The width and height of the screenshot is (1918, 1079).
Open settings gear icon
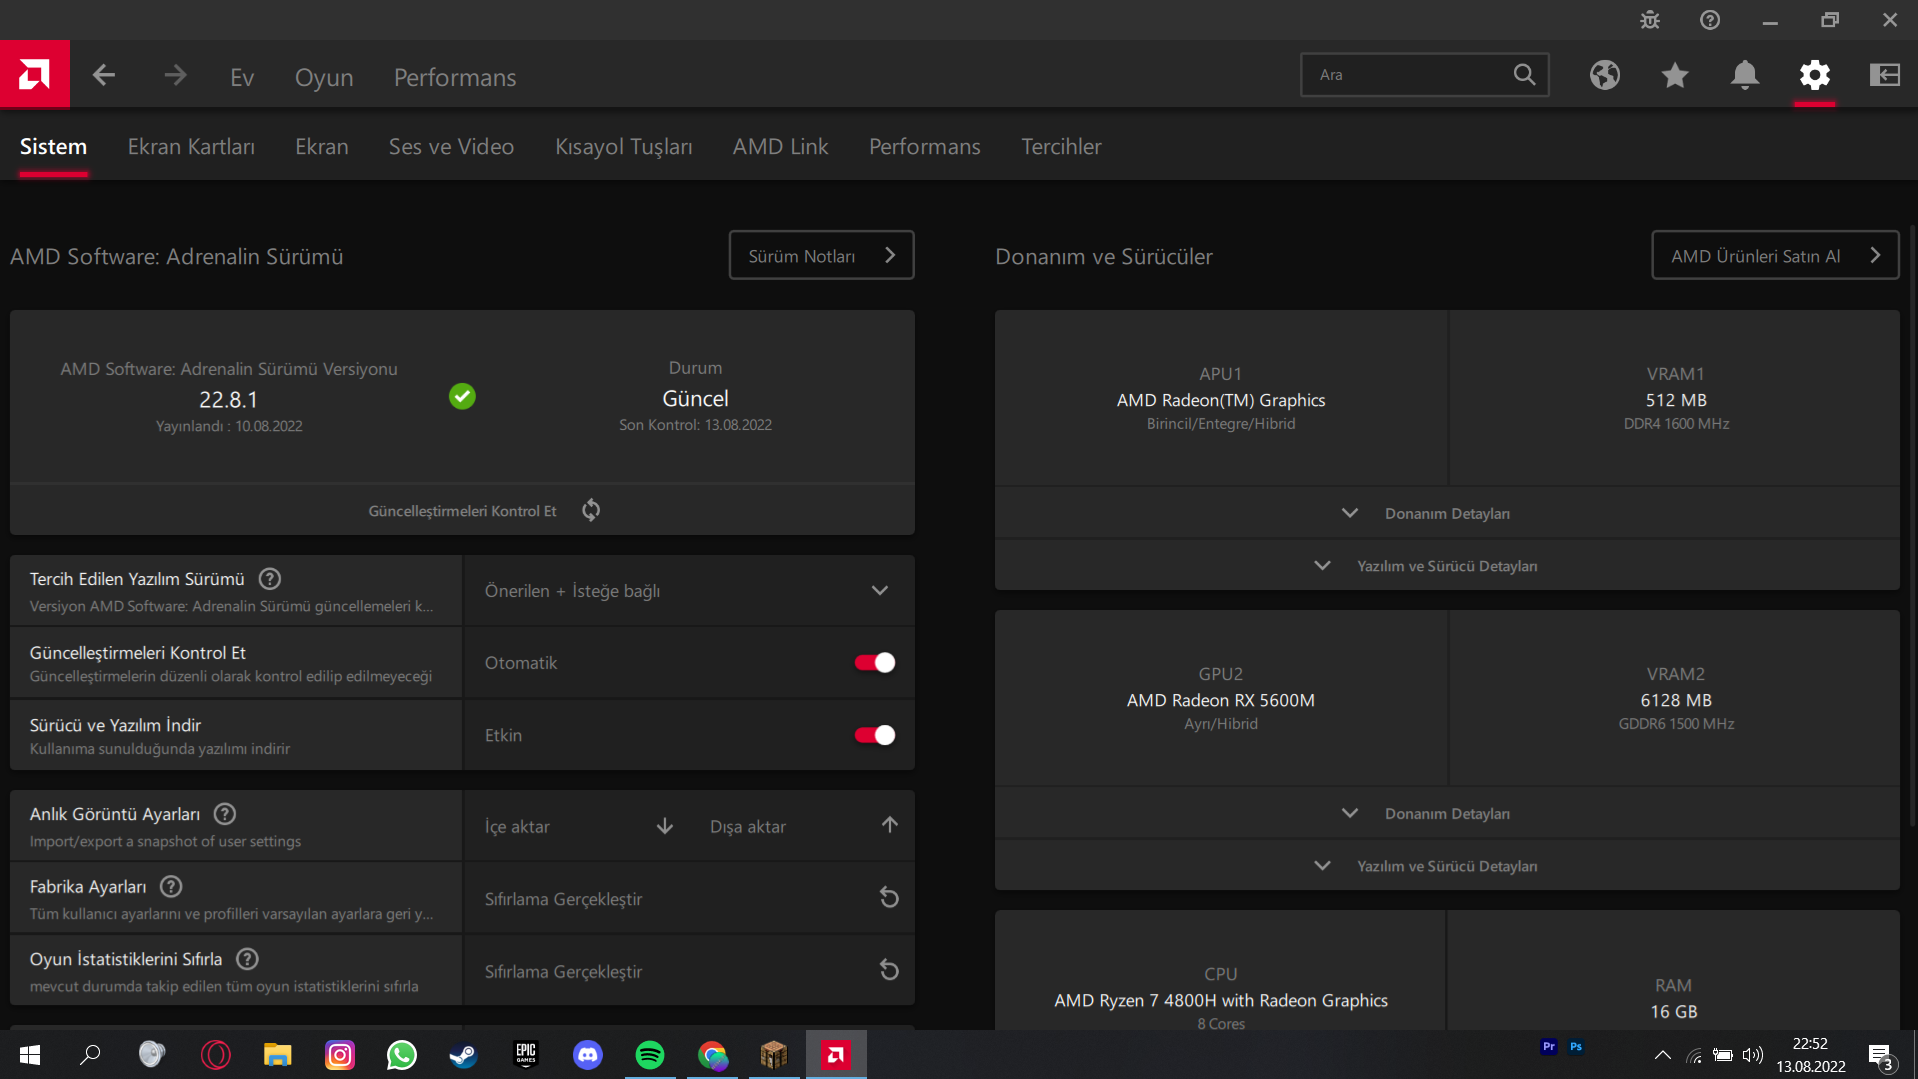point(1815,75)
